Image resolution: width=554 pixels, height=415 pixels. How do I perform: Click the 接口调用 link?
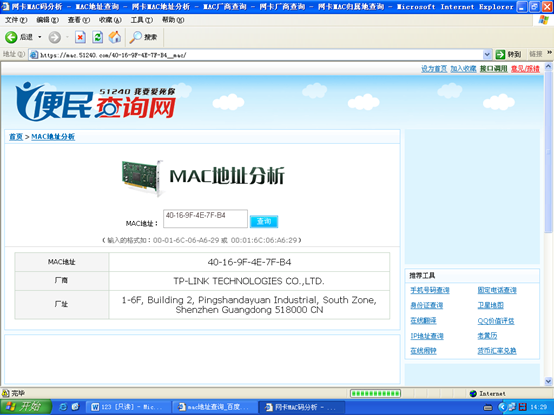494,69
